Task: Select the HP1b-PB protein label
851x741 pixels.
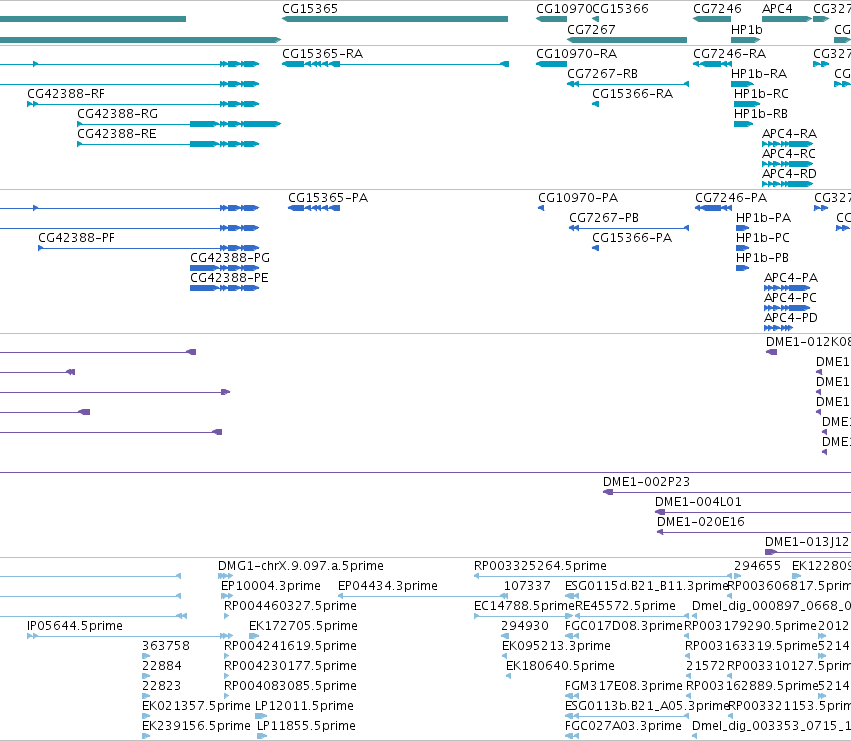Action: coord(762,258)
